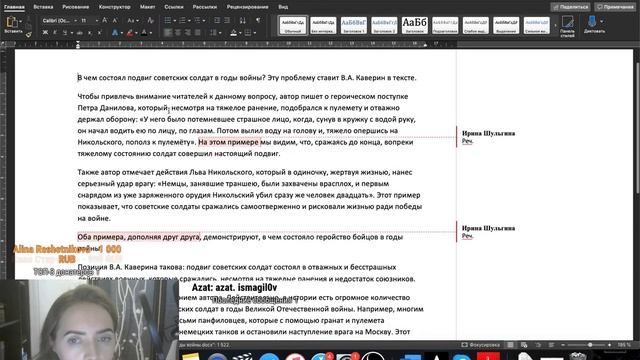Click the Поделиться (Share) button
This screenshot has width=640, height=360.
570,7
